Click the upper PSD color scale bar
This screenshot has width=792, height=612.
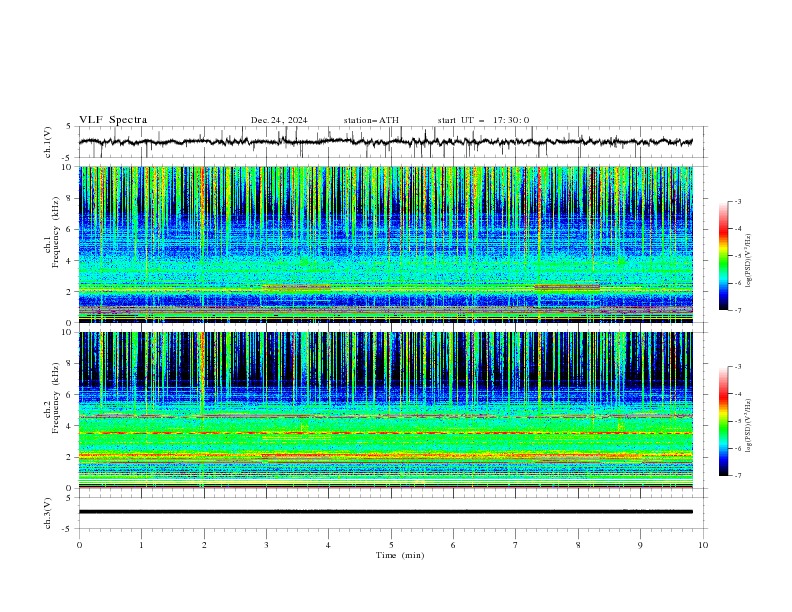[724, 256]
